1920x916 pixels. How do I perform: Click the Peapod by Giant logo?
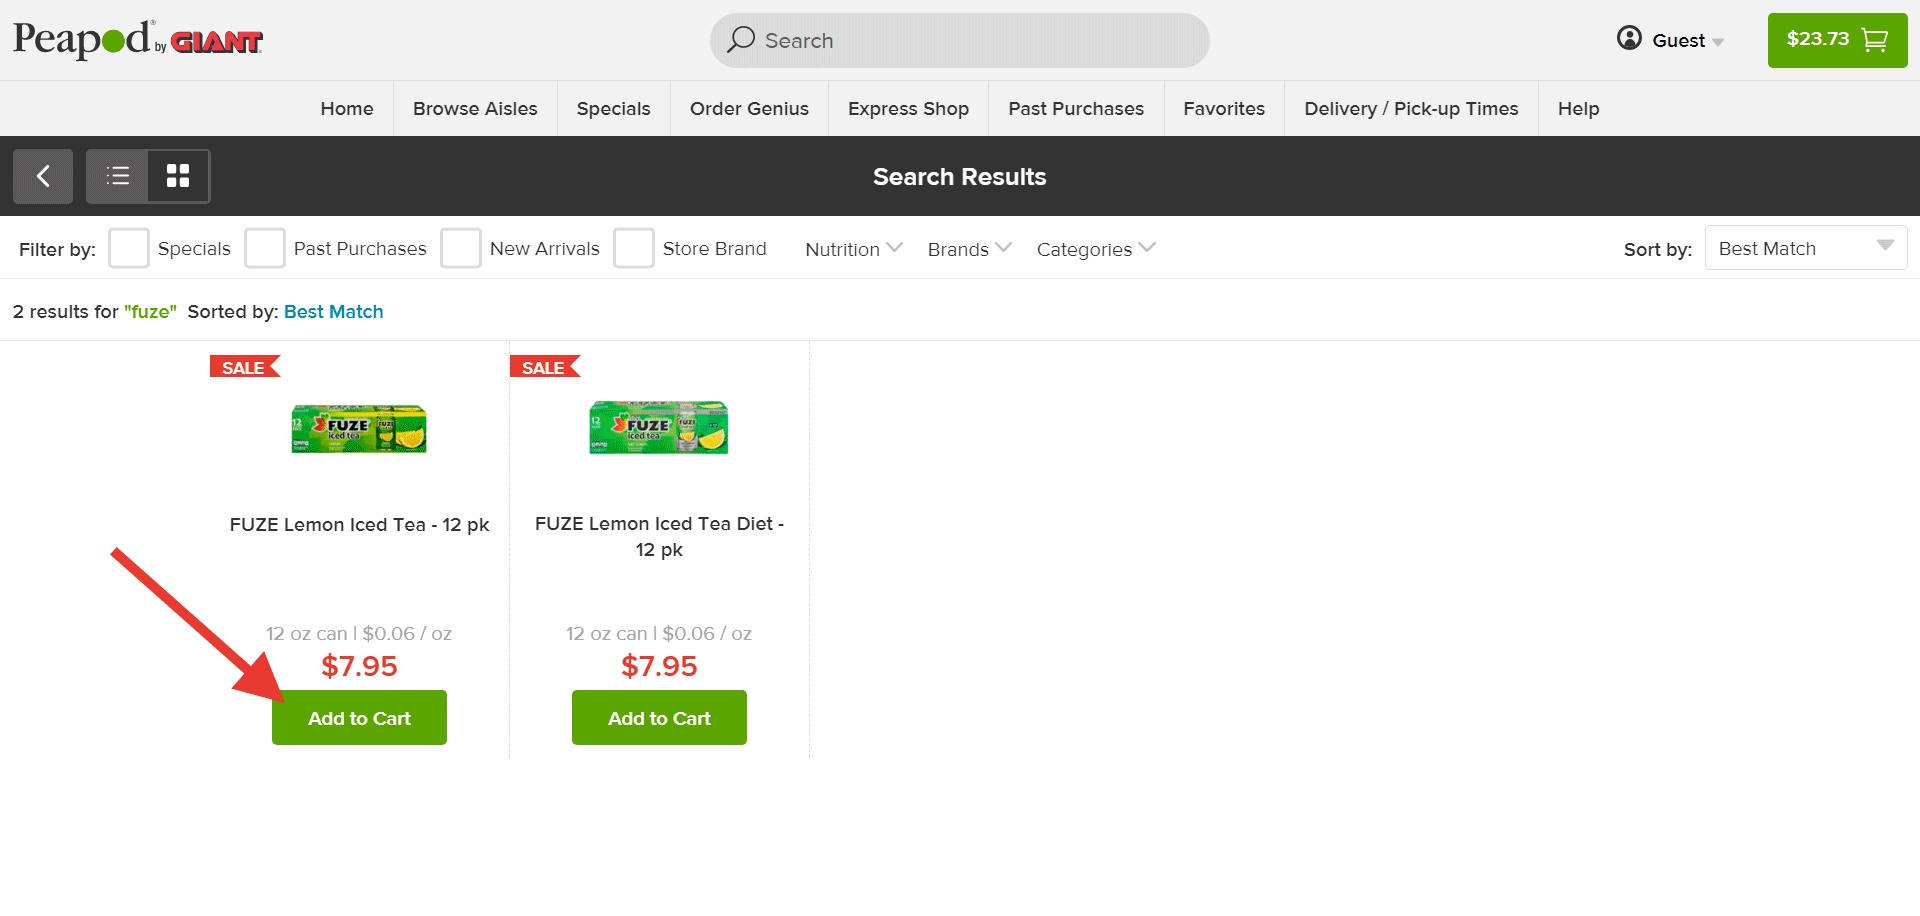coord(137,40)
